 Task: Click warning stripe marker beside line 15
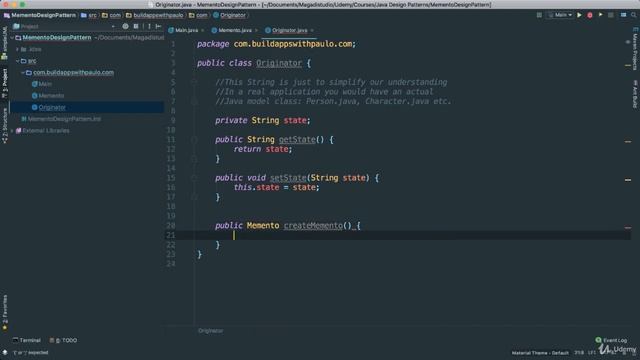(x=628, y=180)
